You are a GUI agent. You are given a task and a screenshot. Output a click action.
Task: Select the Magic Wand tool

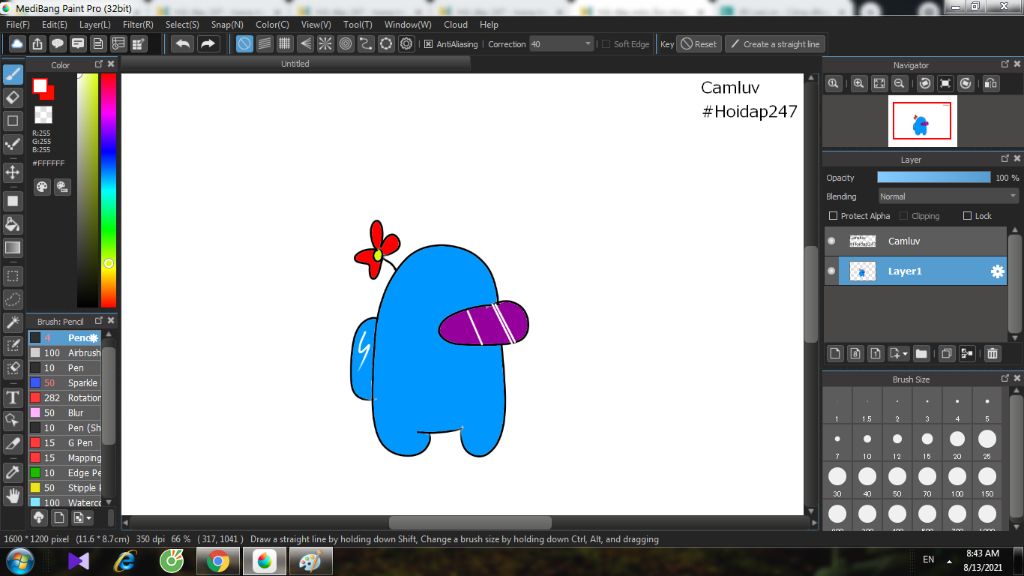(13, 322)
